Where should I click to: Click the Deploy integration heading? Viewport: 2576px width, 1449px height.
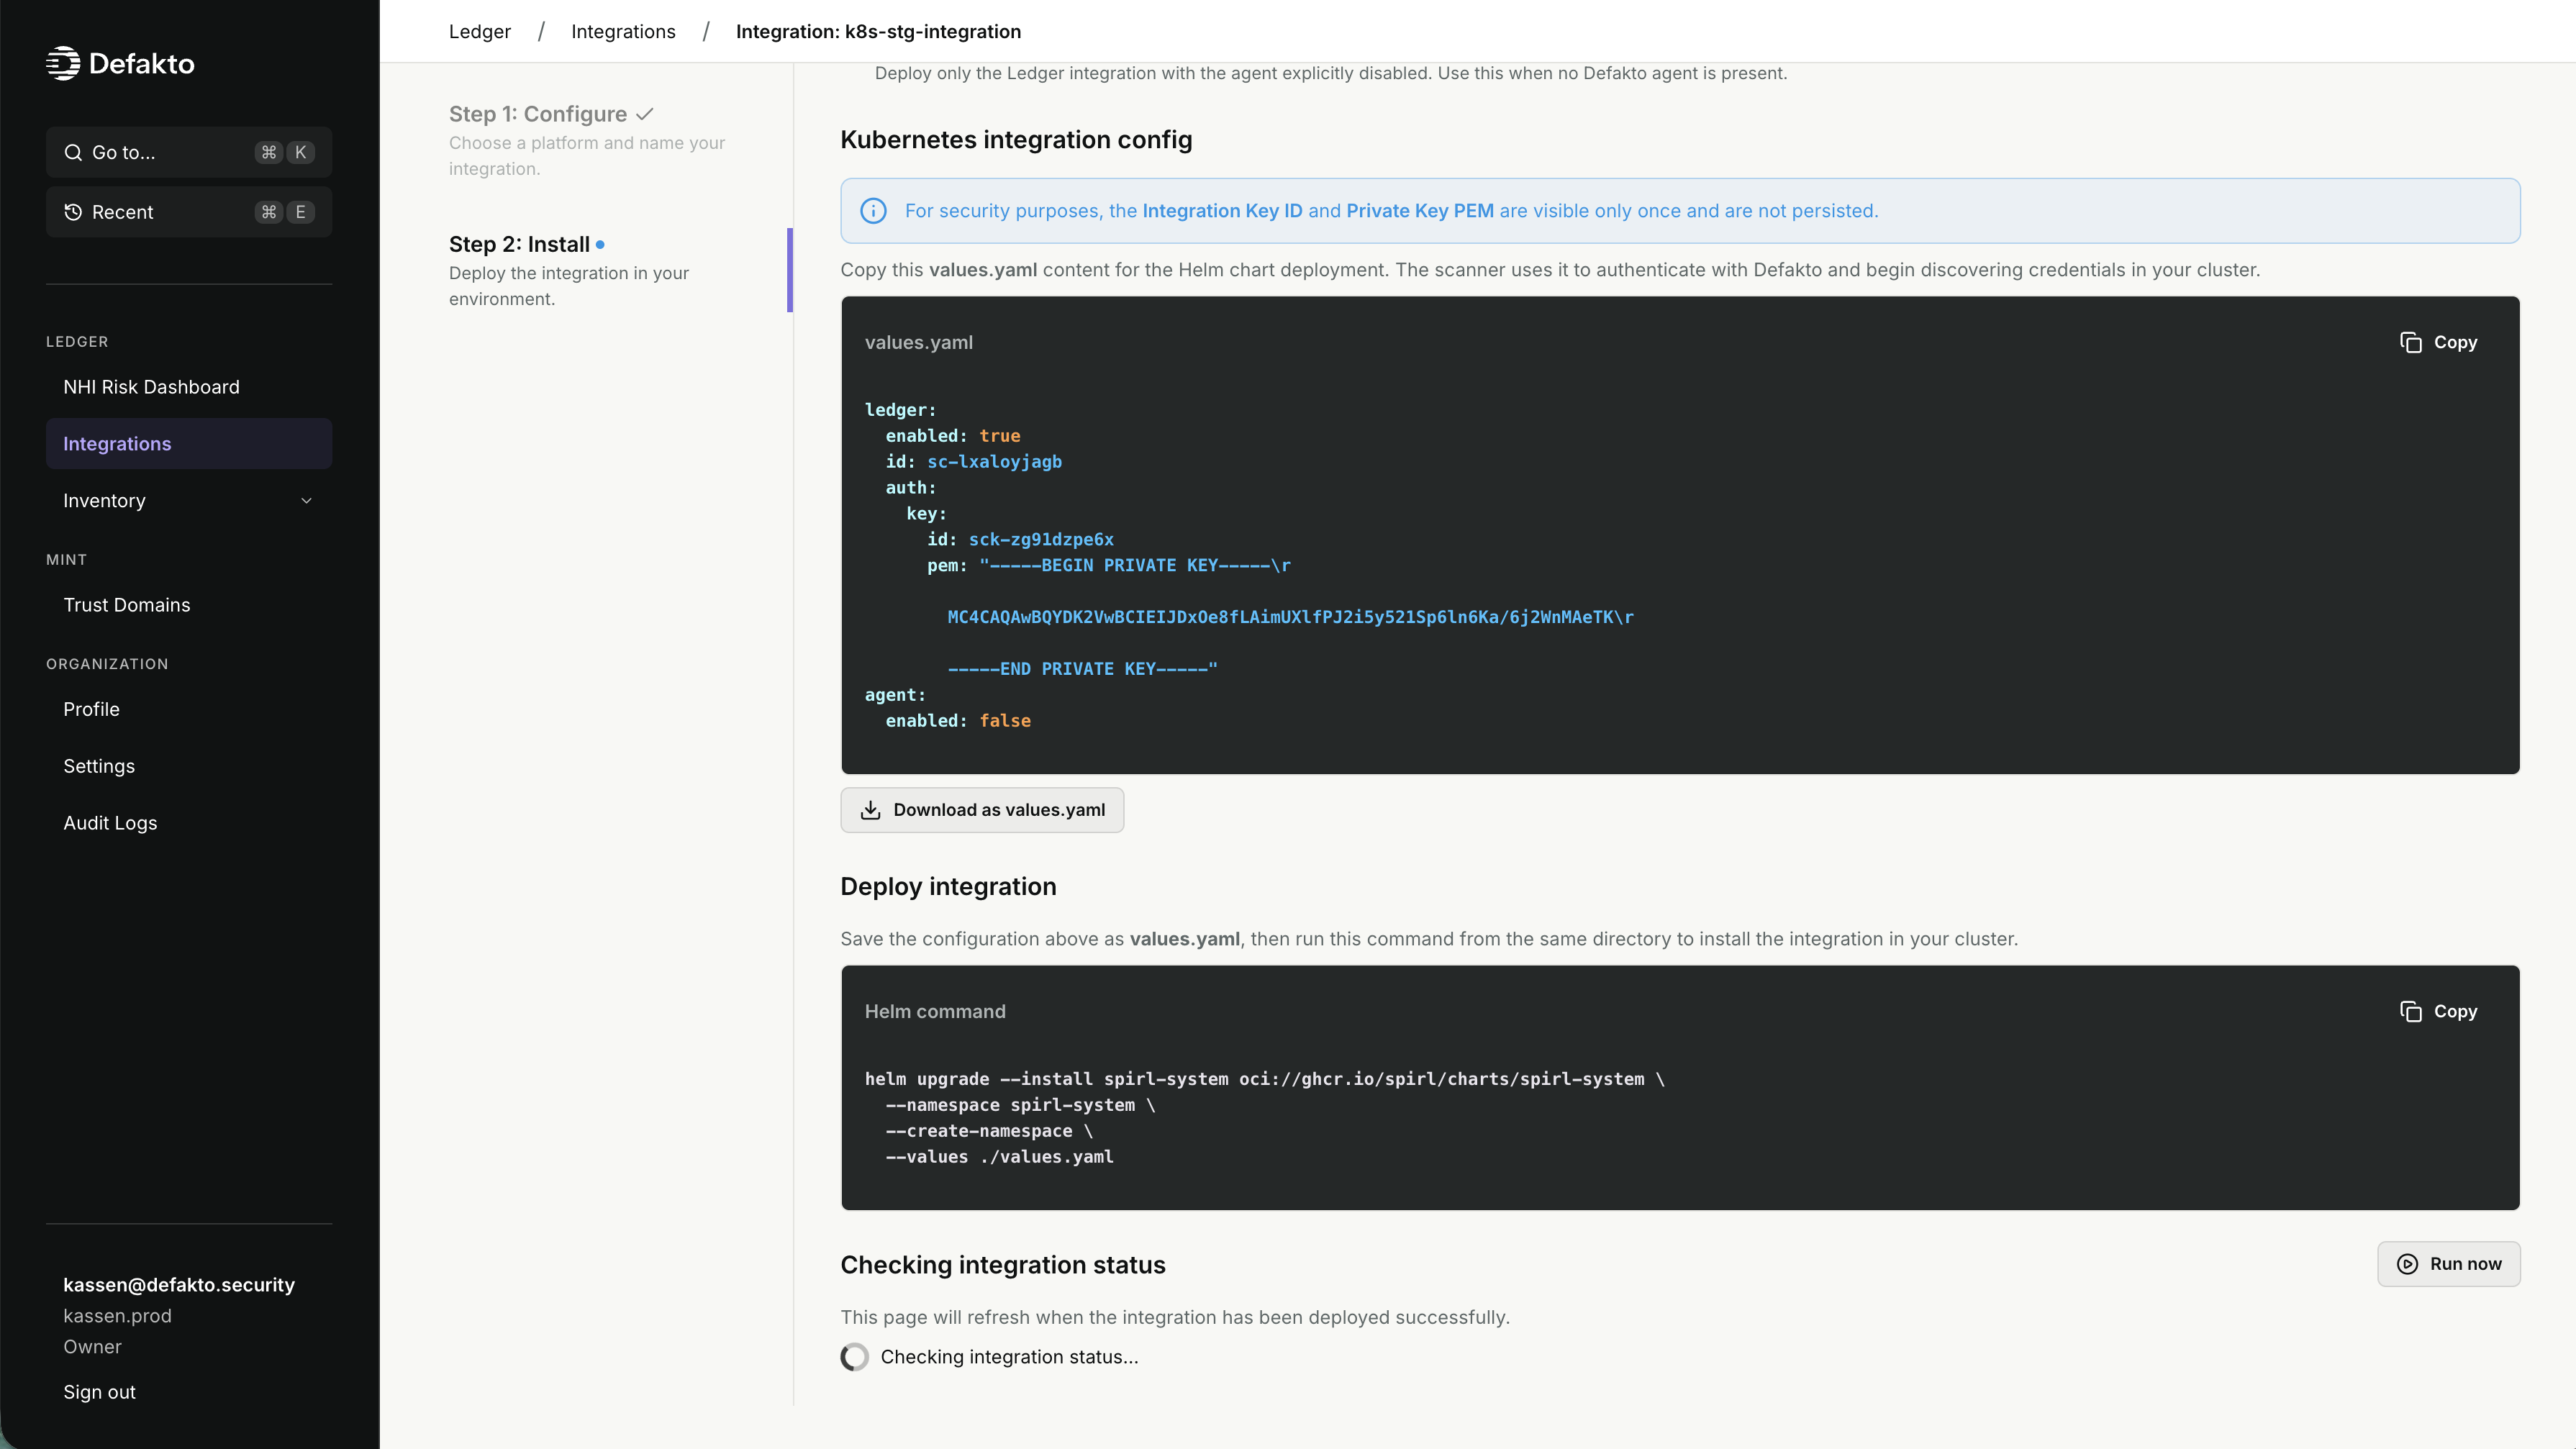pyautogui.click(x=948, y=887)
